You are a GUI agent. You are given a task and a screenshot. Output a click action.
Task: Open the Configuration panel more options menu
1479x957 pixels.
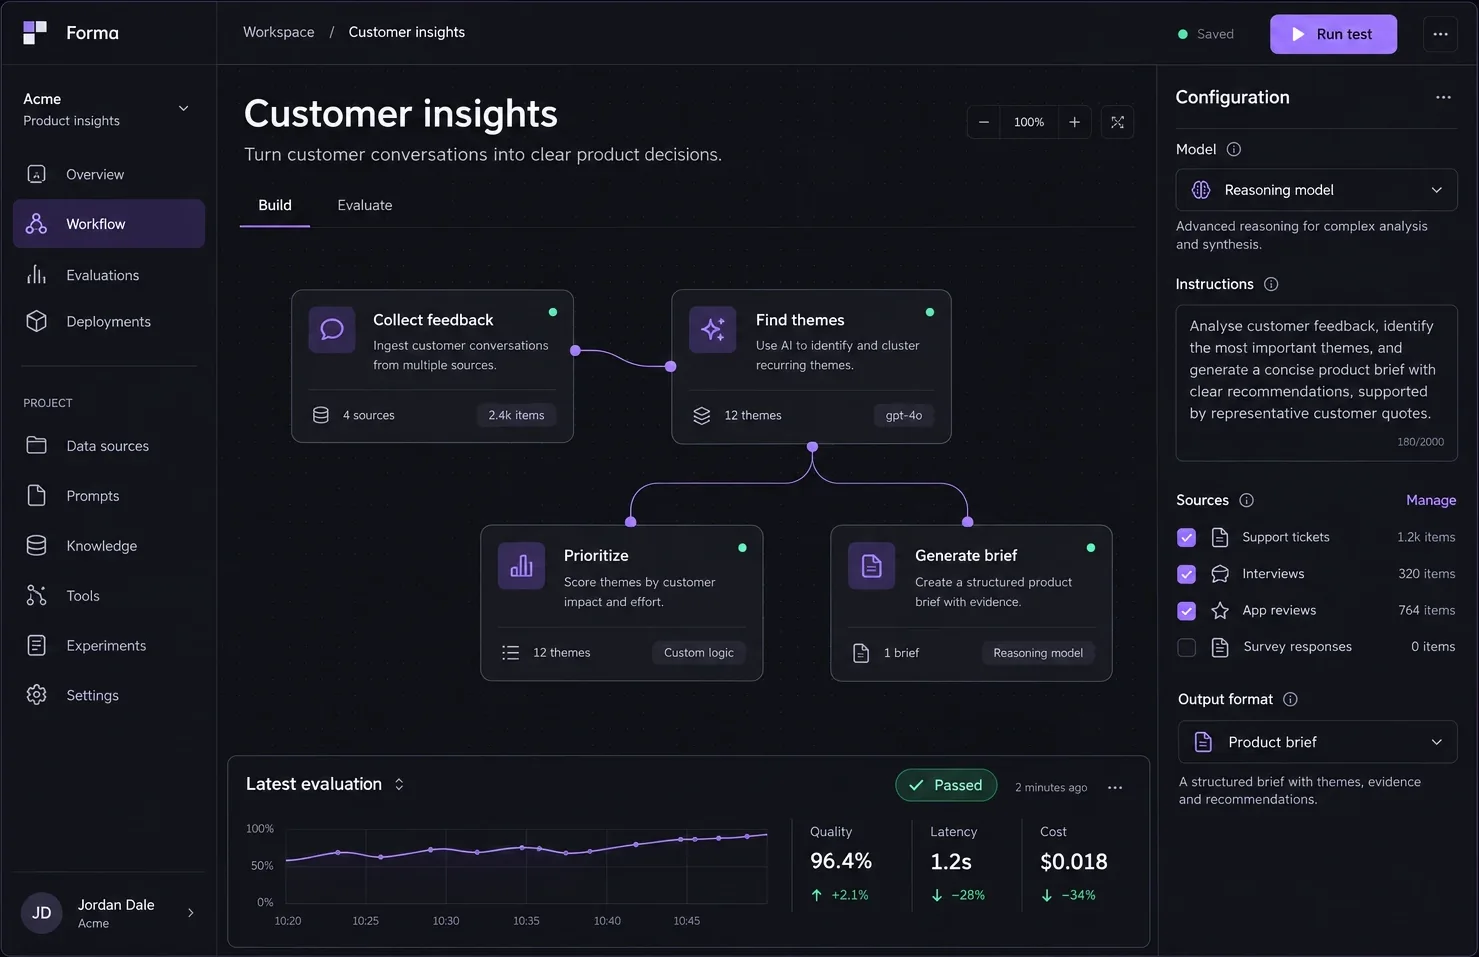1443,97
